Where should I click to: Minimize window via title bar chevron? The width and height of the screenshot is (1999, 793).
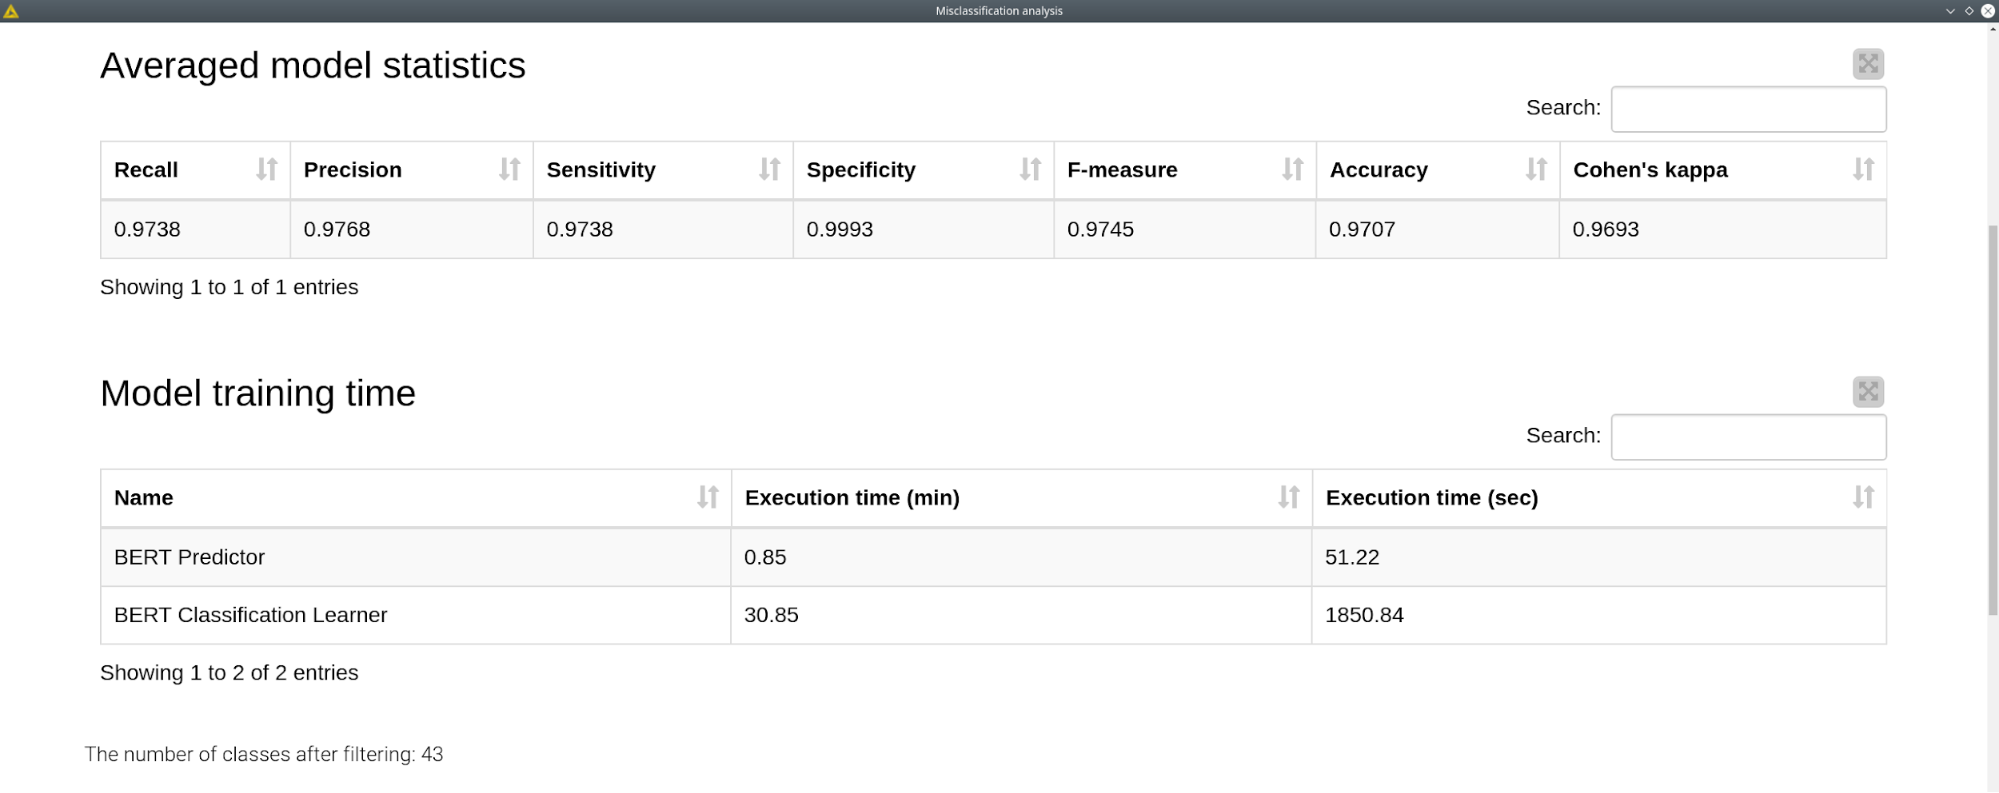[x=1950, y=11]
